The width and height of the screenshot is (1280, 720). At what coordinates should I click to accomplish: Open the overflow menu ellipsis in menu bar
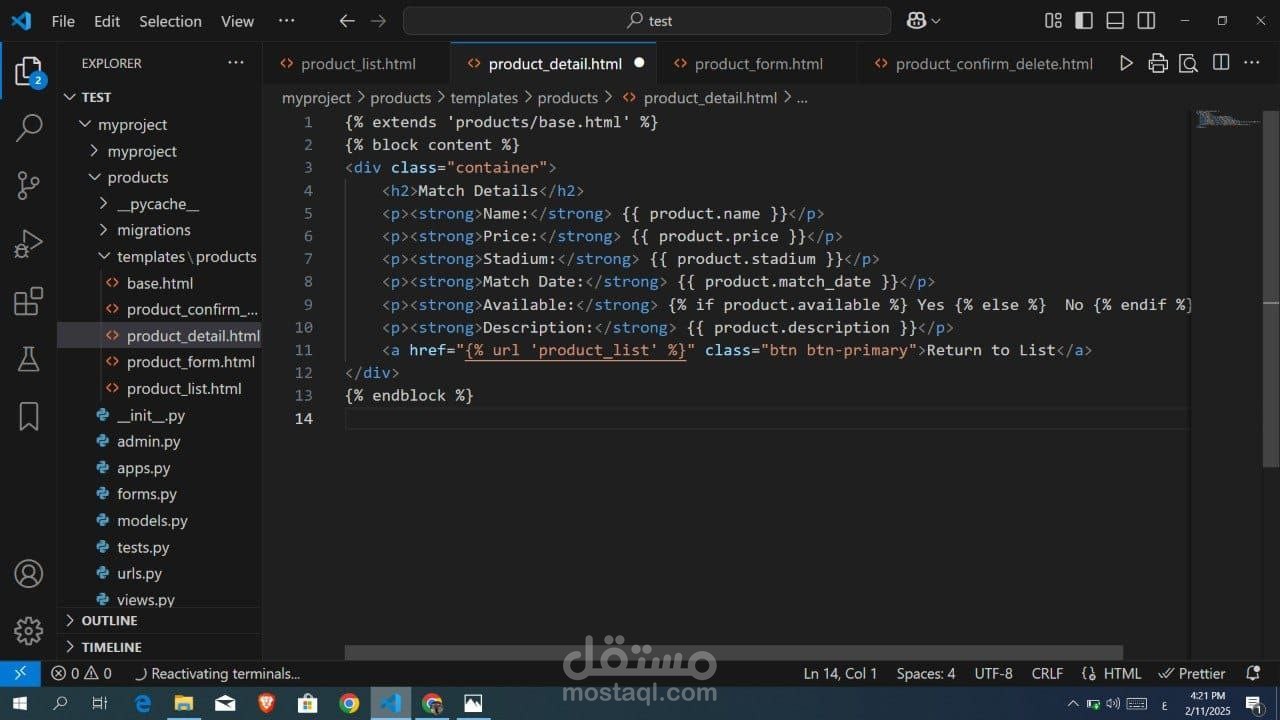(x=287, y=21)
